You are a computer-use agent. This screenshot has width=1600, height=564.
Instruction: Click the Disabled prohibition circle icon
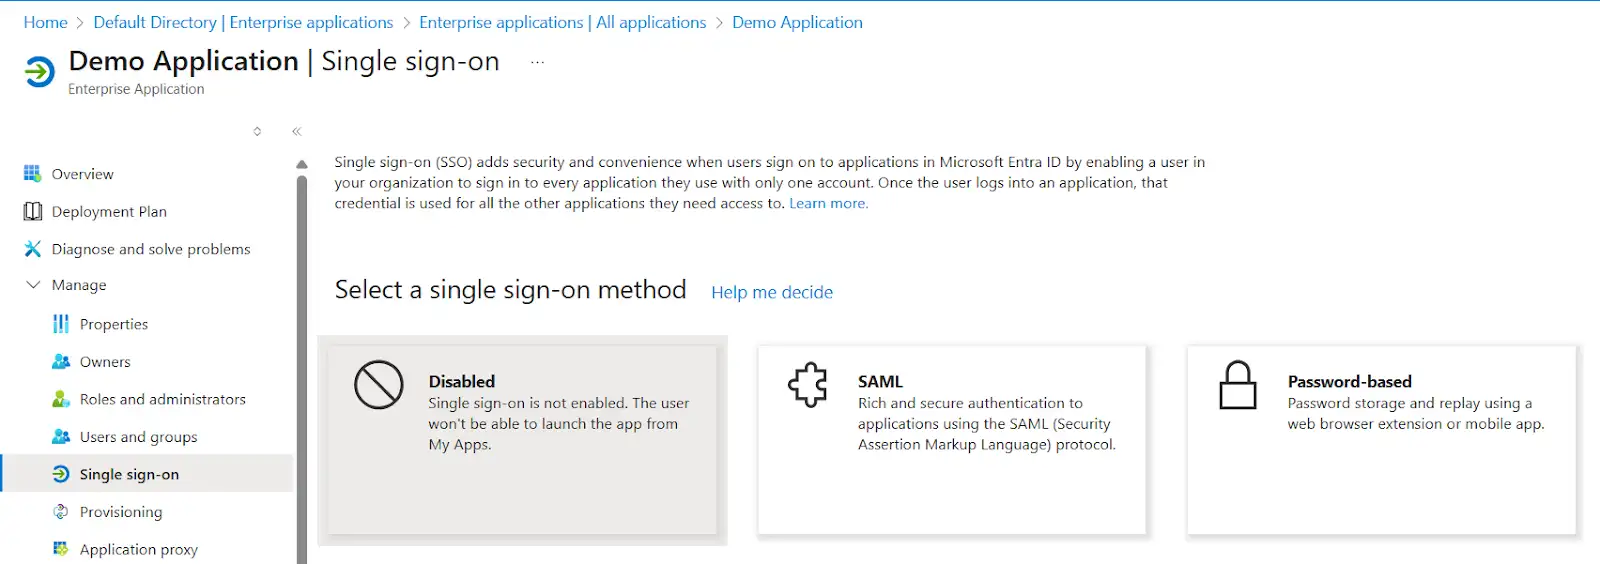(379, 385)
